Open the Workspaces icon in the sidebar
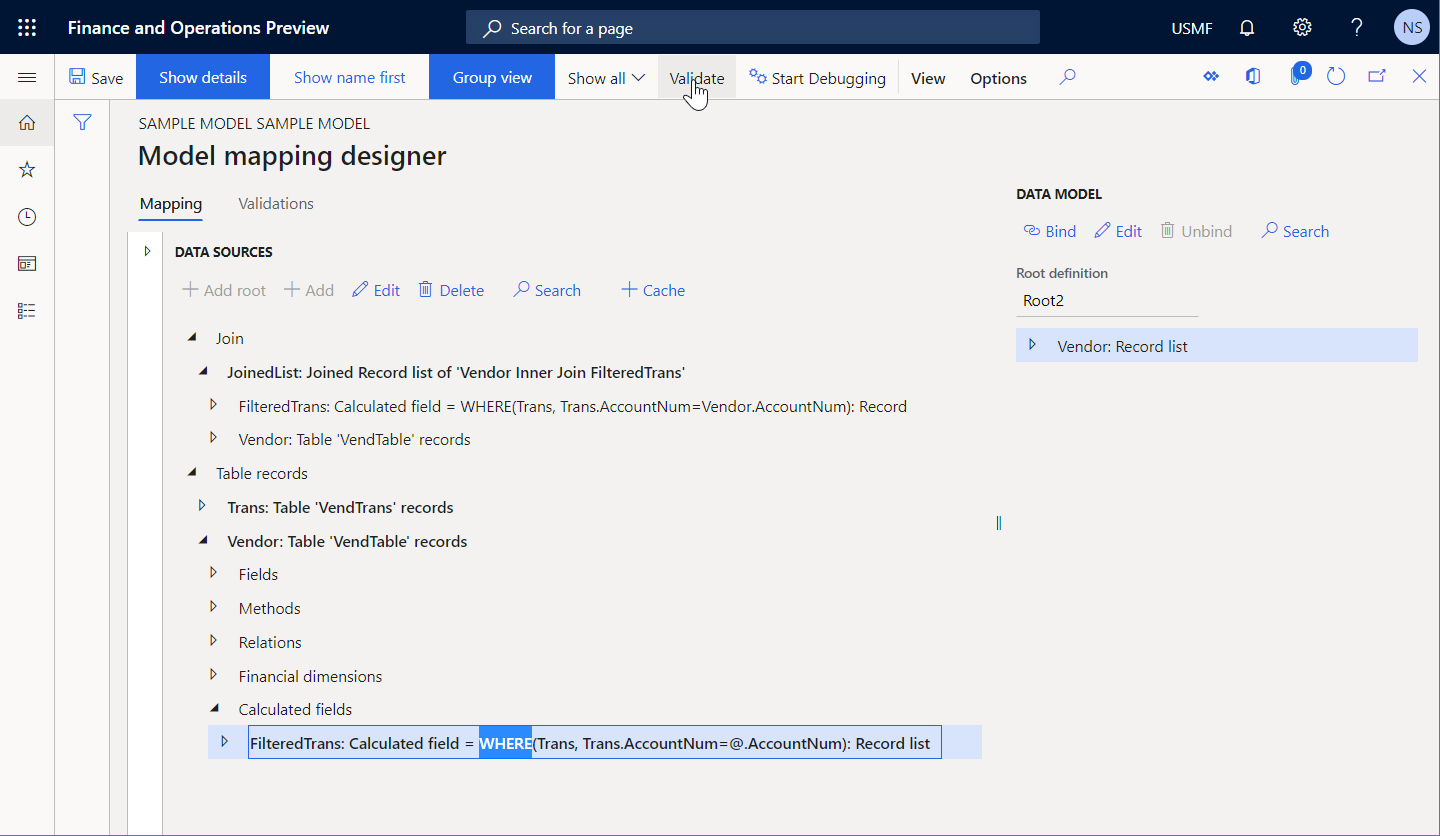Image resolution: width=1440 pixels, height=836 pixels. click(27, 263)
